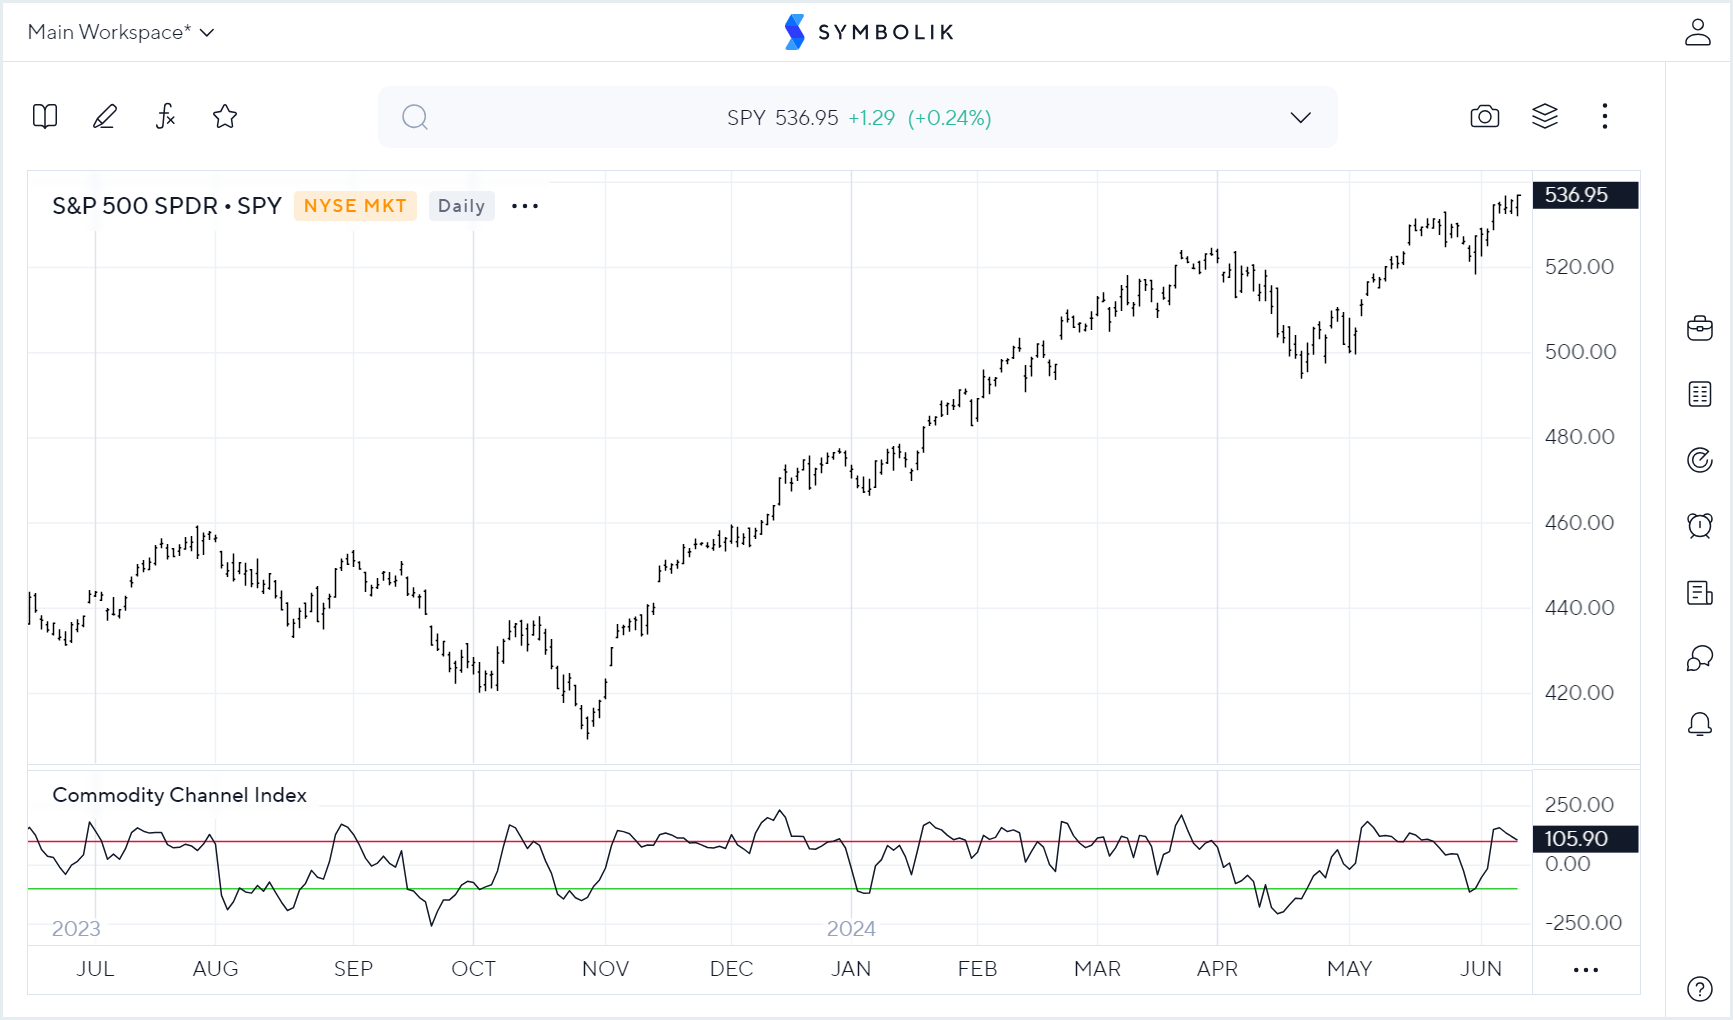Click the OCT month axis label
Image resolution: width=1733 pixels, height=1020 pixels.
pos(474,969)
